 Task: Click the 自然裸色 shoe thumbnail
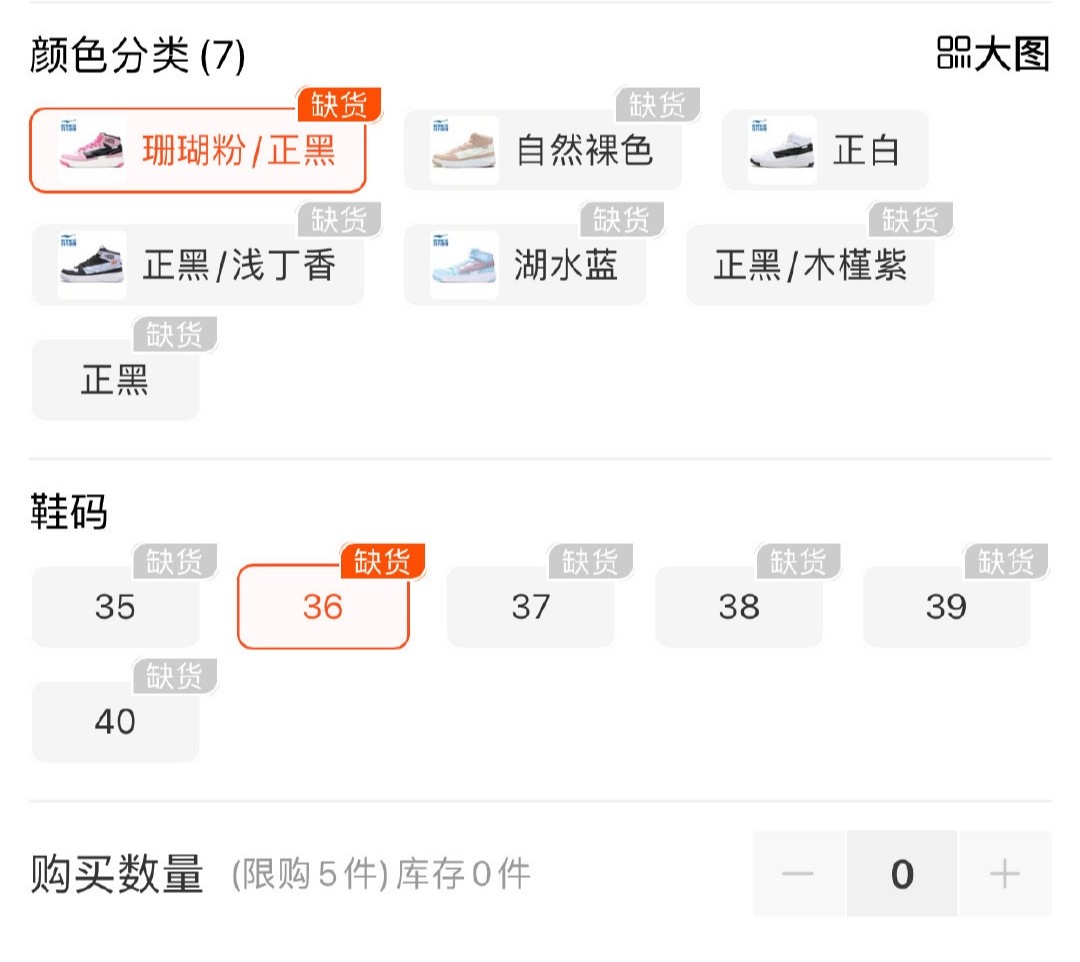point(465,150)
